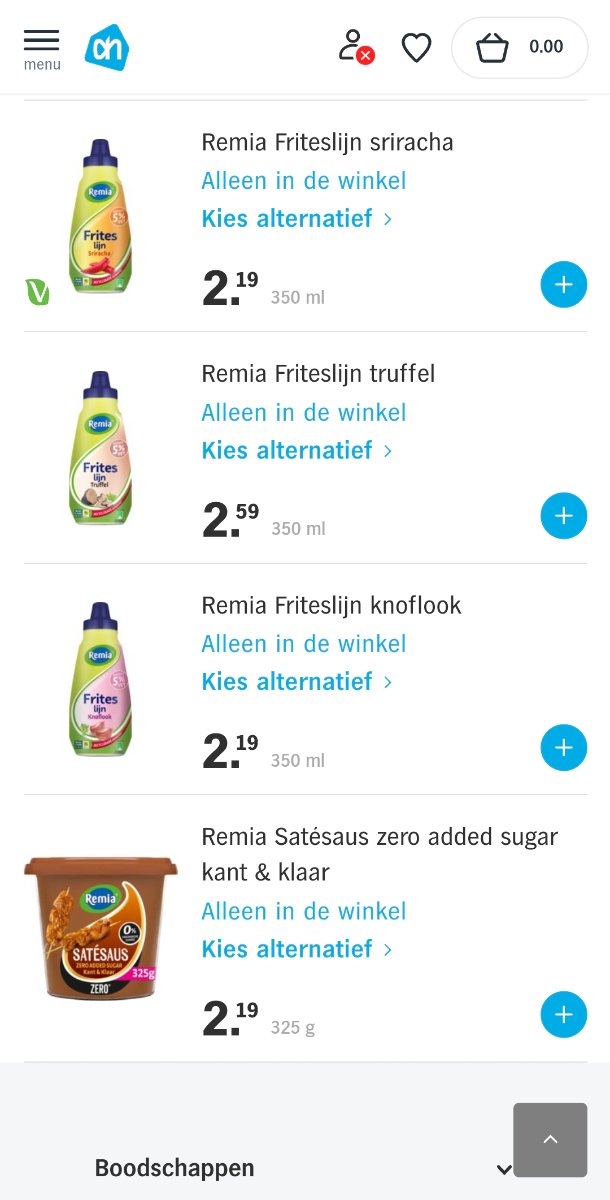610x1200 pixels.
Task: Add Remia Friteslijn truffel to basket
Action: click(563, 516)
